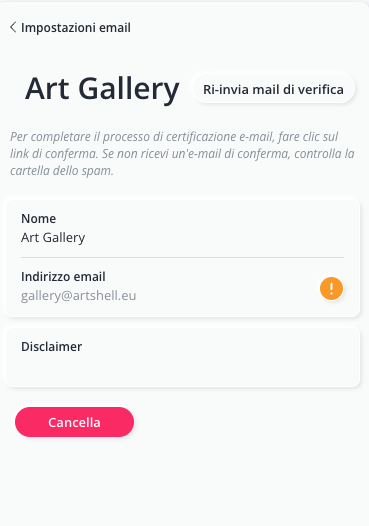Click the red Cancella button
Image resolution: width=369 pixels, height=526 pixels.
[x=74, y=422]
